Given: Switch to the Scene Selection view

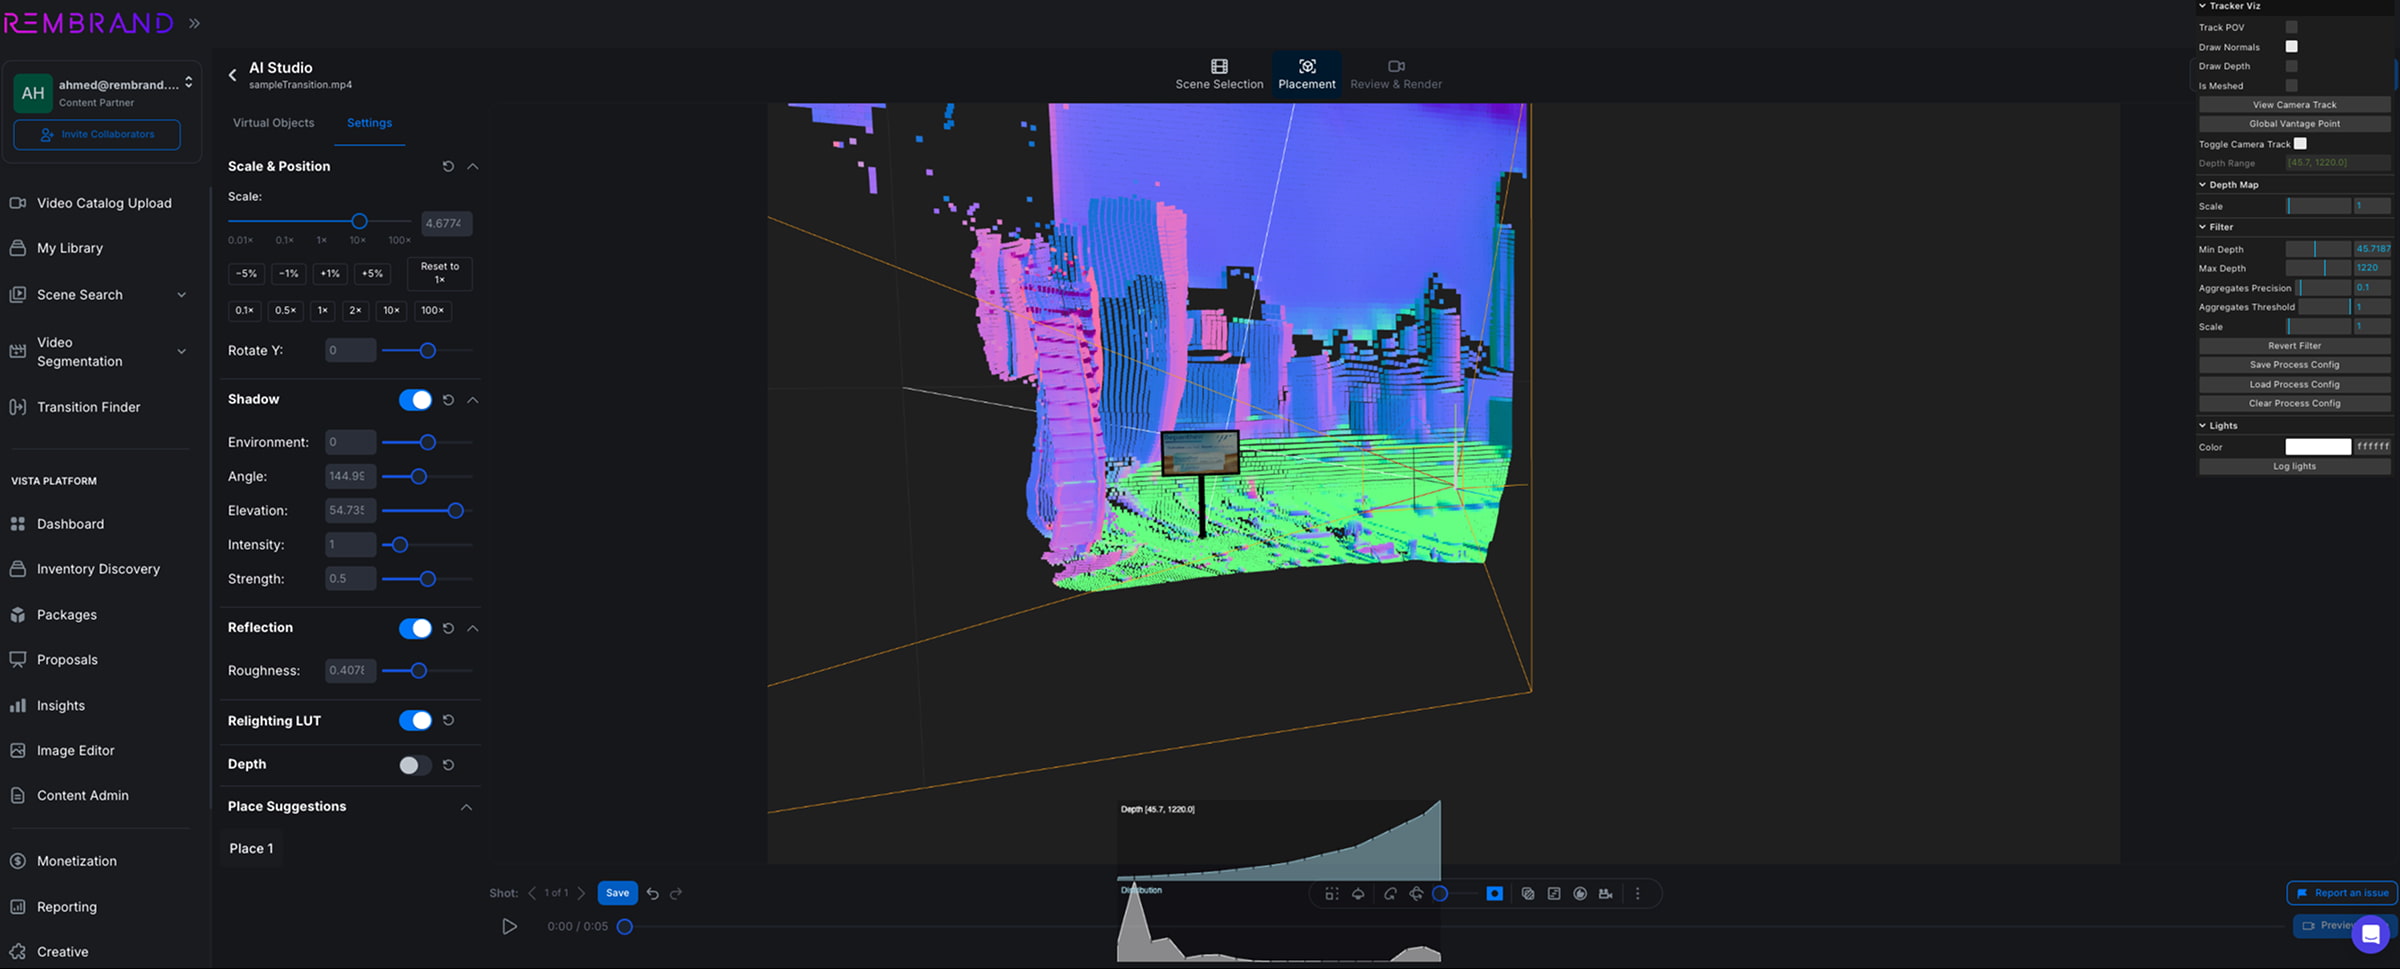Looking at the screenshot, I should pyautogui.click(x=1218, y=73).
